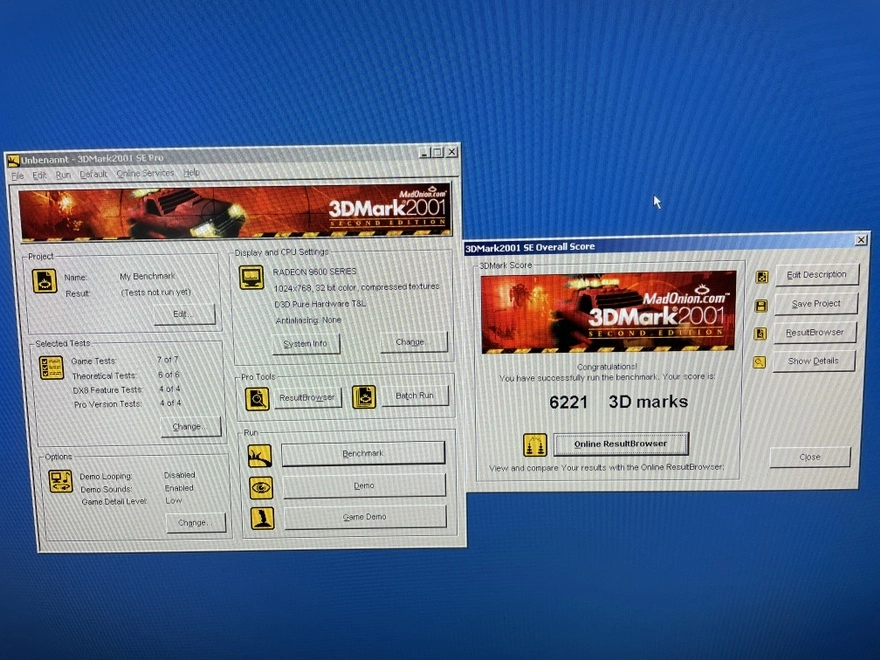Click the D3D Pure Hardware T&L text
Viewport: 880px width, 660px height.
click(x=320, y=304)
